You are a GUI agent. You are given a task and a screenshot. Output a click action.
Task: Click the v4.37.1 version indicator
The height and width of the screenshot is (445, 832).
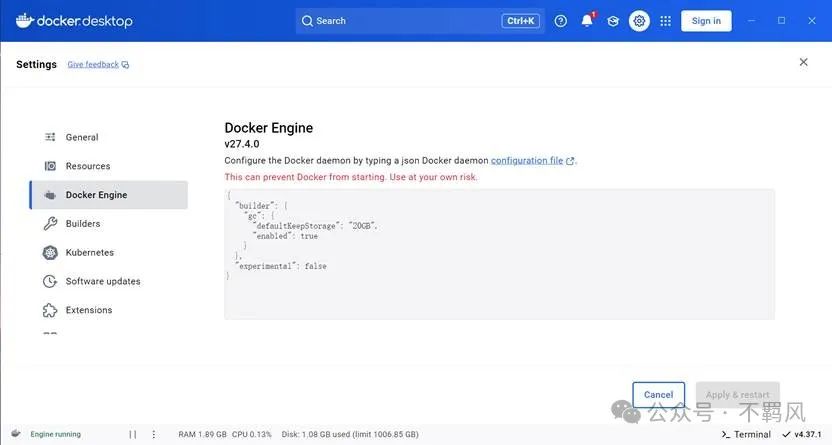[802, 434]
